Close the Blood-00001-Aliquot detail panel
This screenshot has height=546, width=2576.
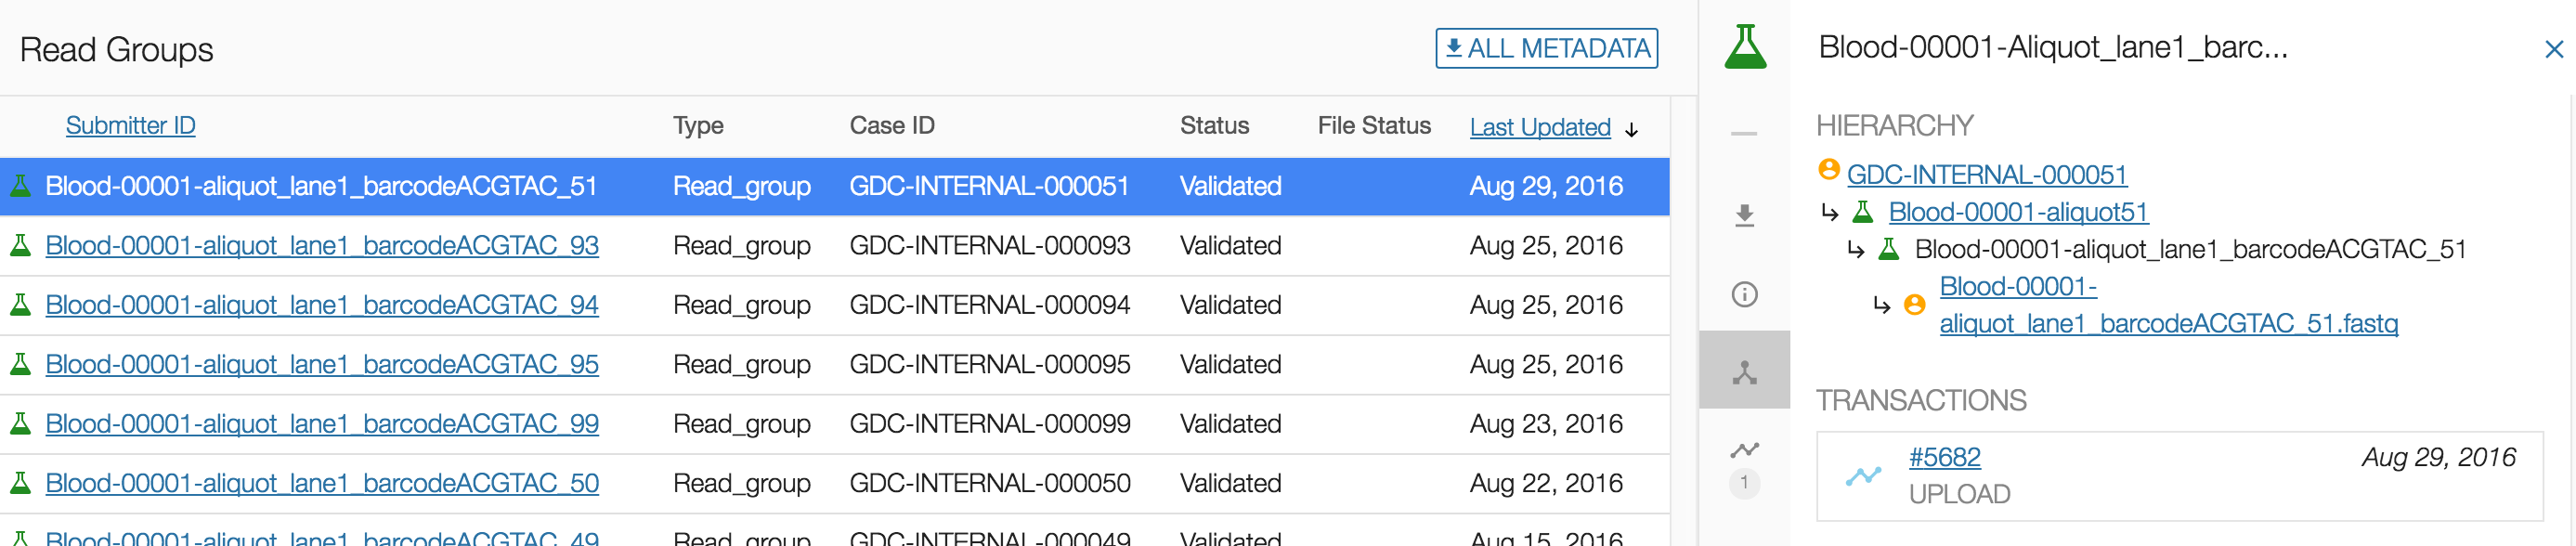click(2553, 49)
